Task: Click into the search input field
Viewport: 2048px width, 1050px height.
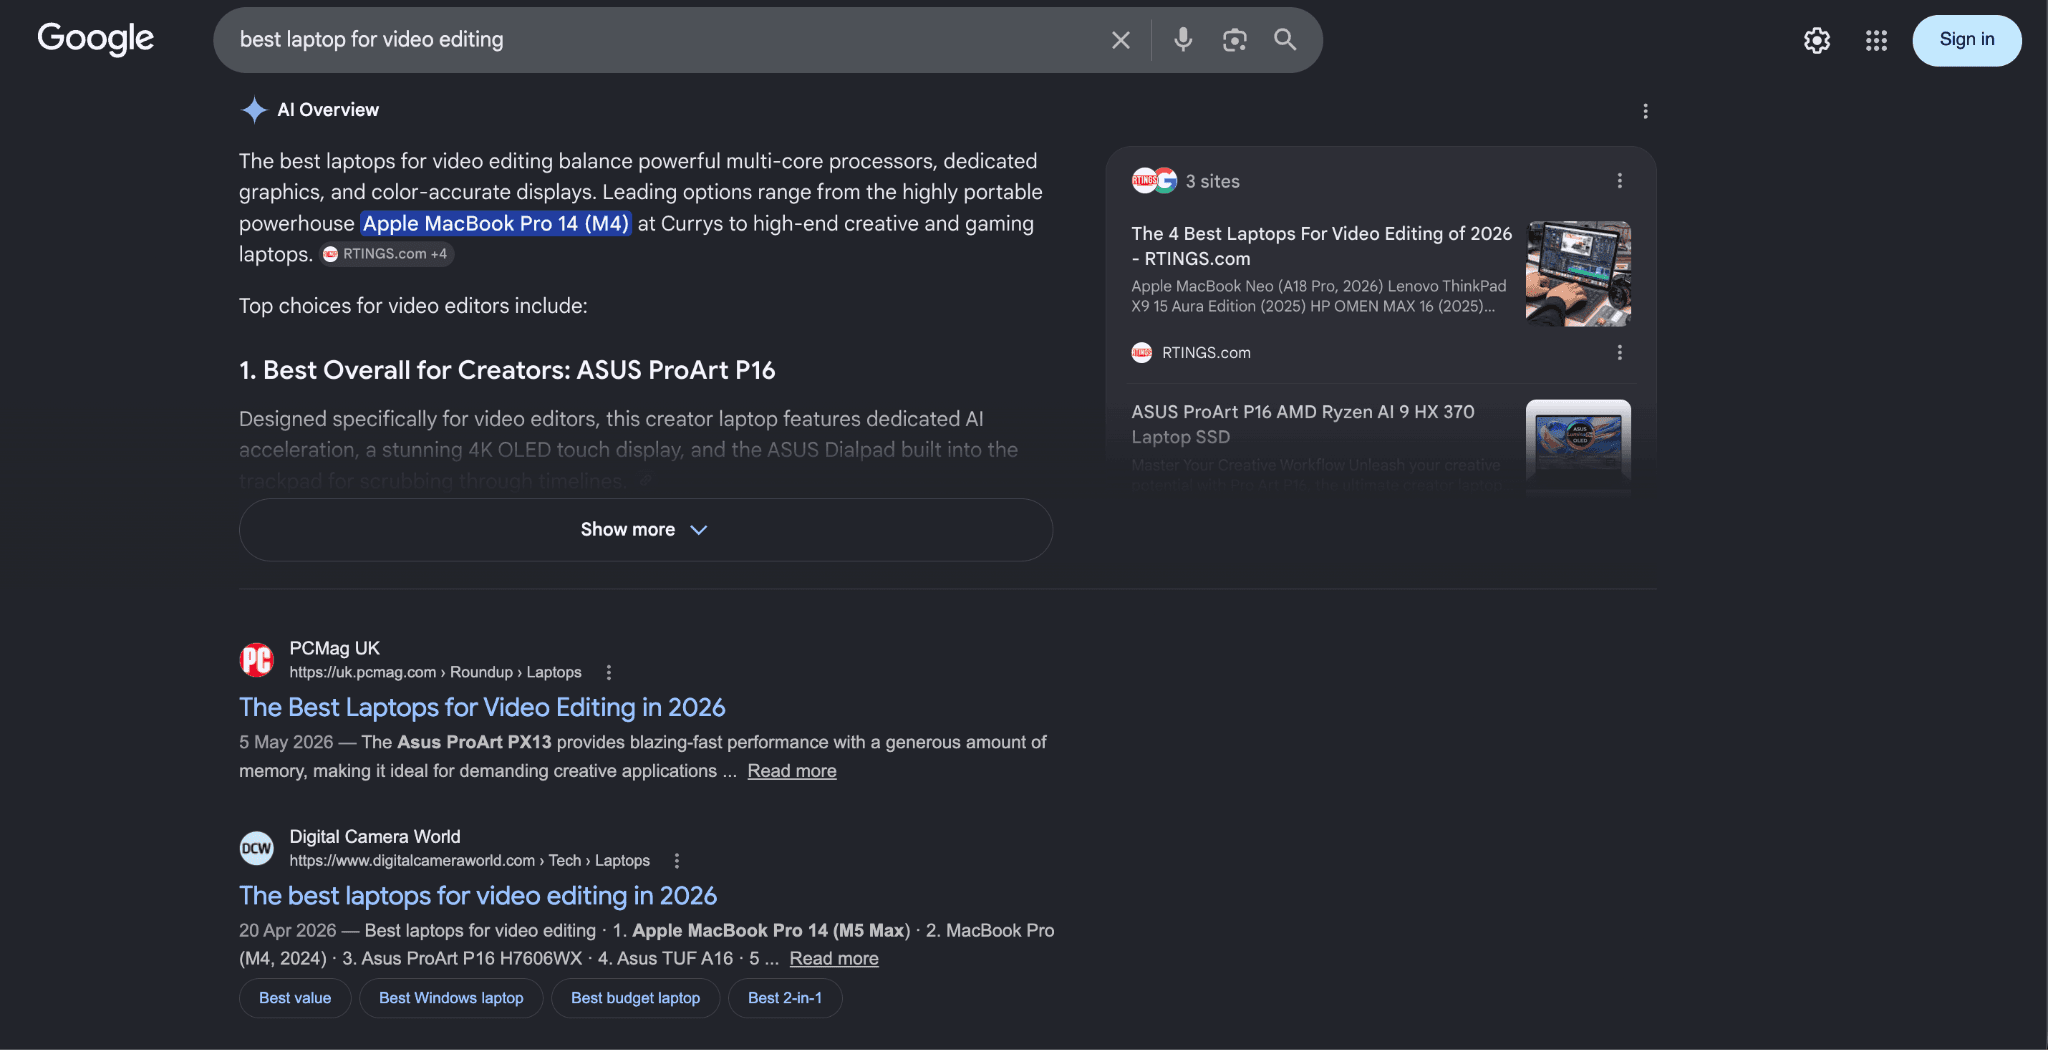Action: pos(660,40)
